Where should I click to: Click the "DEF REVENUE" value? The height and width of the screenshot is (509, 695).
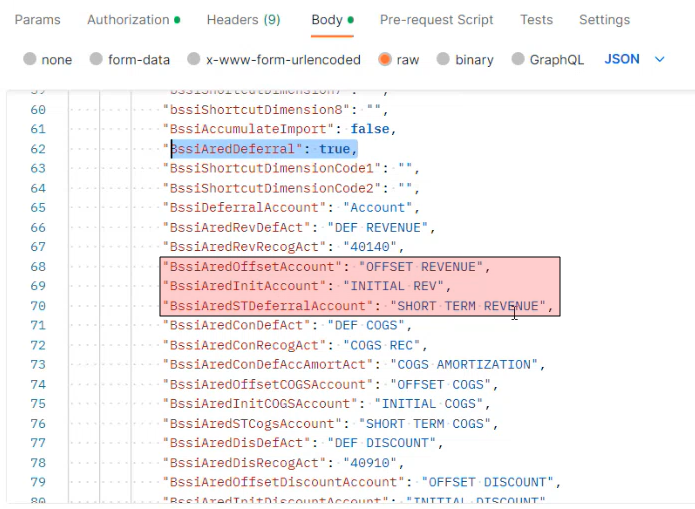(x=378, y=227)
